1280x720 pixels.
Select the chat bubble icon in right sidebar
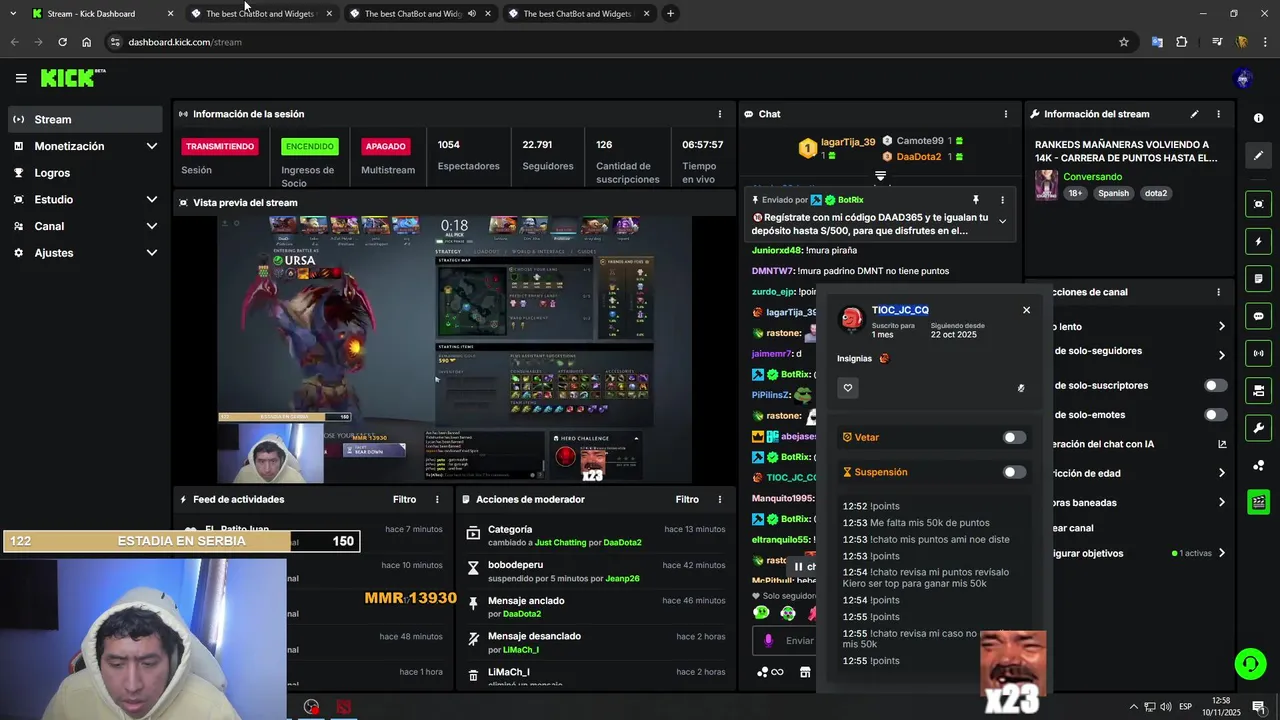click(1258, 316)
